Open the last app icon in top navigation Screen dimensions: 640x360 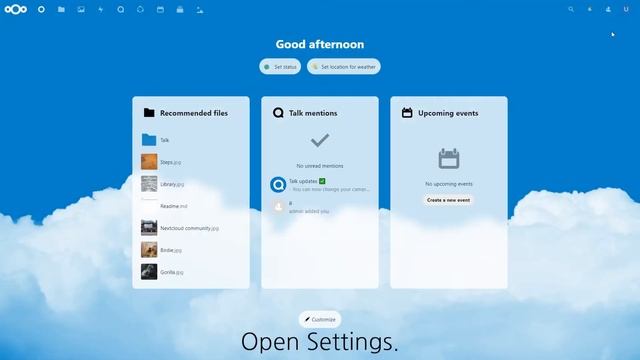point(200,9)
